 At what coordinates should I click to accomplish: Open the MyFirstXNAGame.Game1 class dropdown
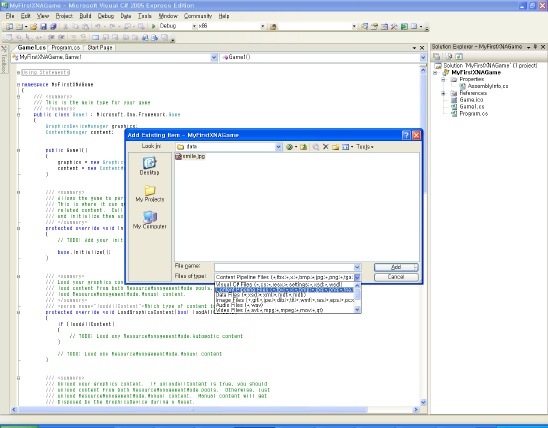214,58
